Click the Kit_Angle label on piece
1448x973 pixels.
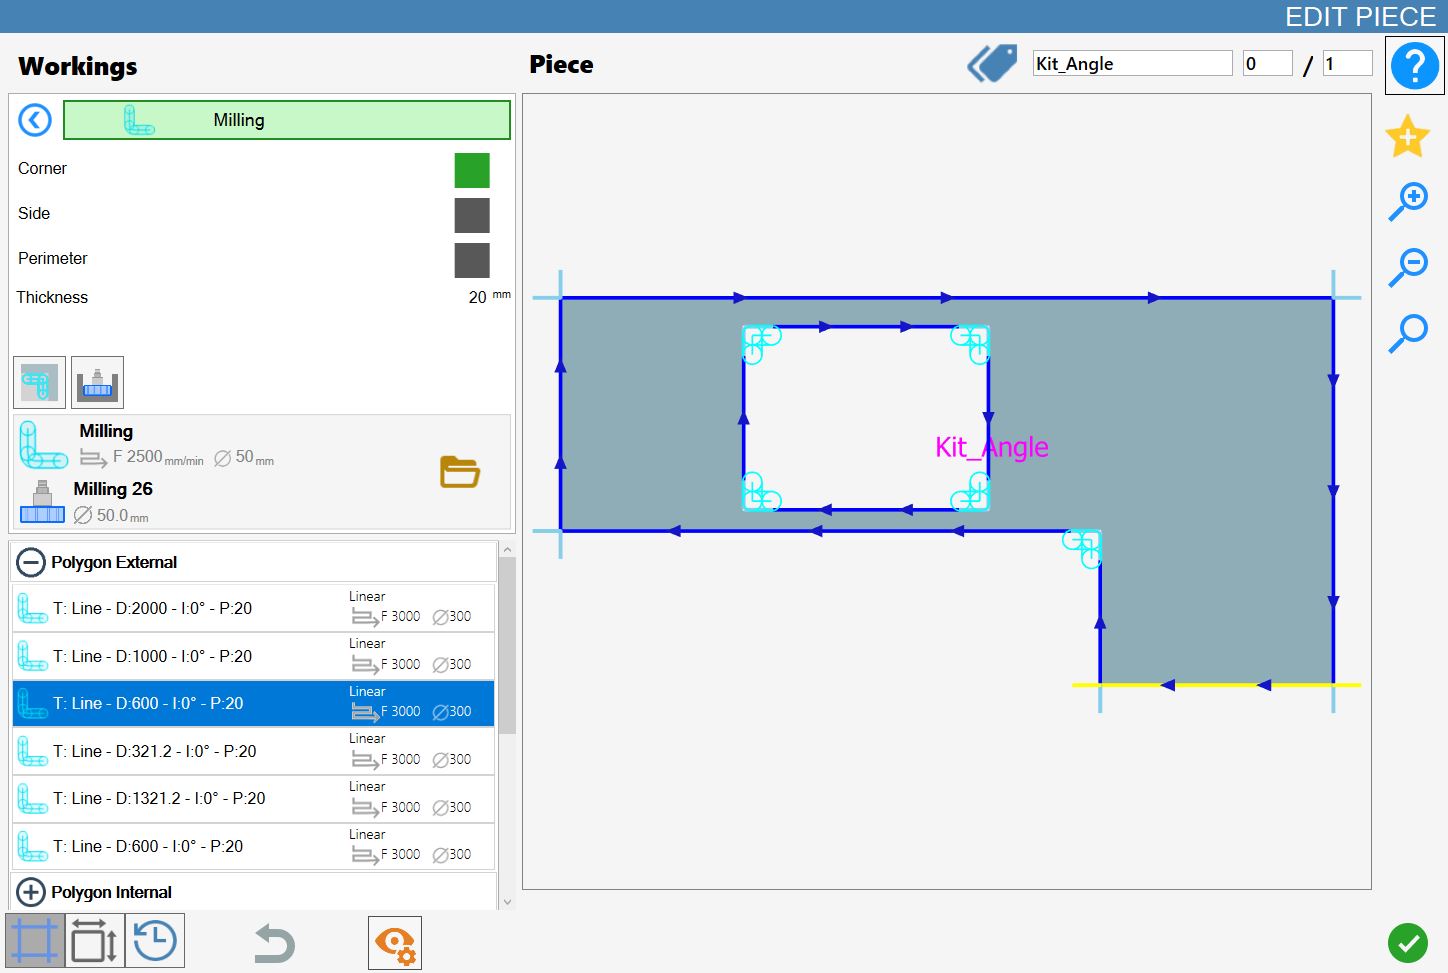pyautogui.click(x=991, y=447)
